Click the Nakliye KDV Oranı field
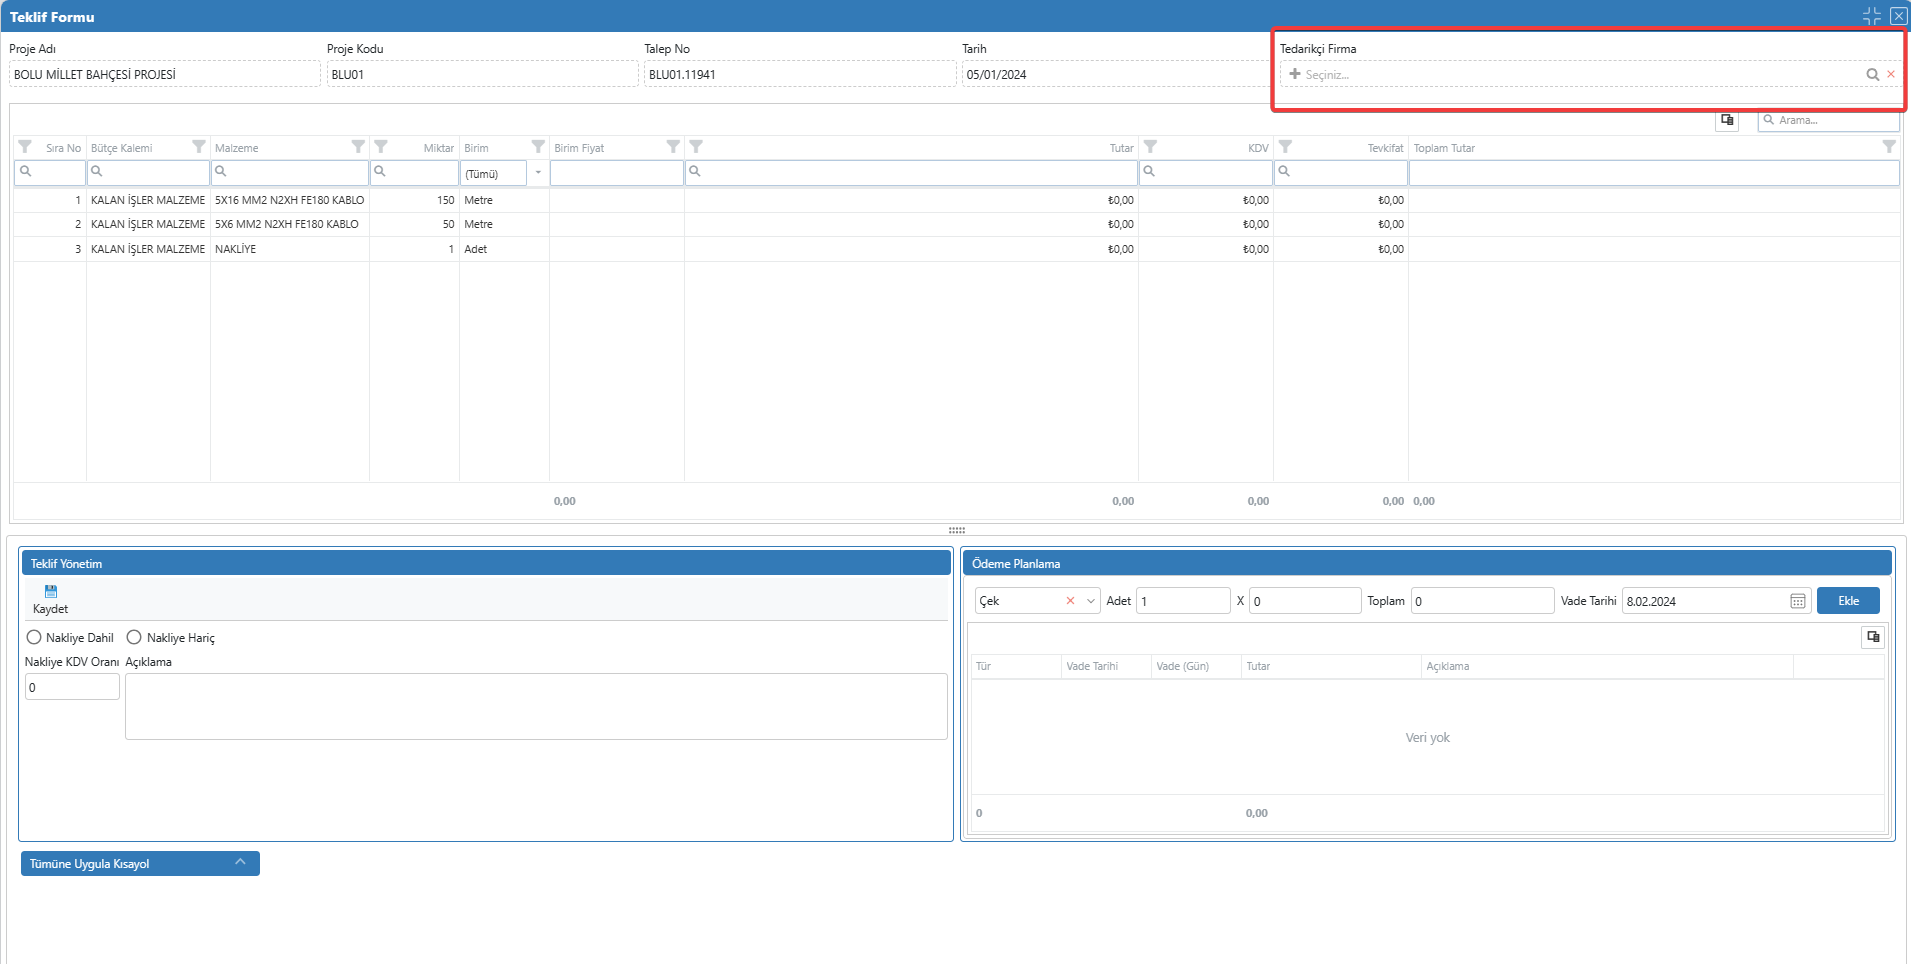Viewport: 1911px width, 964px height. [72, 687]
